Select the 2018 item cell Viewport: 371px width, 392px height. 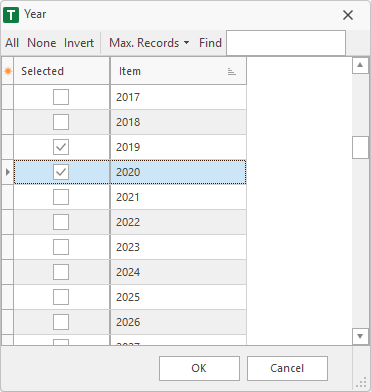178,122
